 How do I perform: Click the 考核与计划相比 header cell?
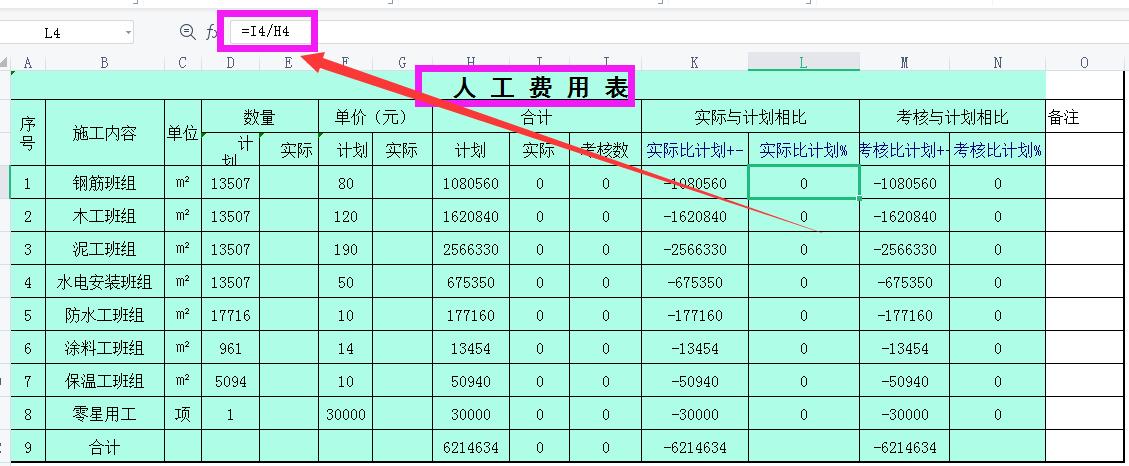coord(952,117)
